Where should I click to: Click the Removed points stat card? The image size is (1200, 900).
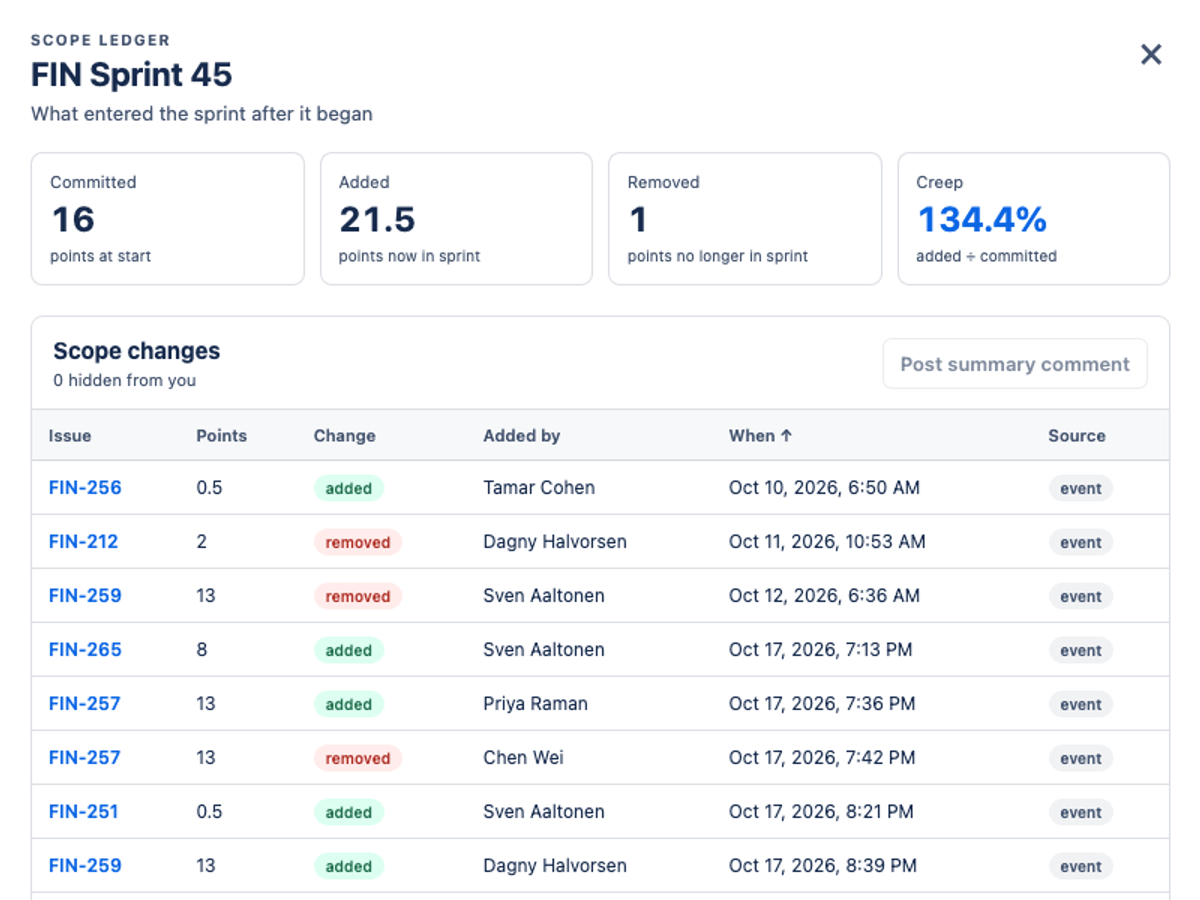745,219
